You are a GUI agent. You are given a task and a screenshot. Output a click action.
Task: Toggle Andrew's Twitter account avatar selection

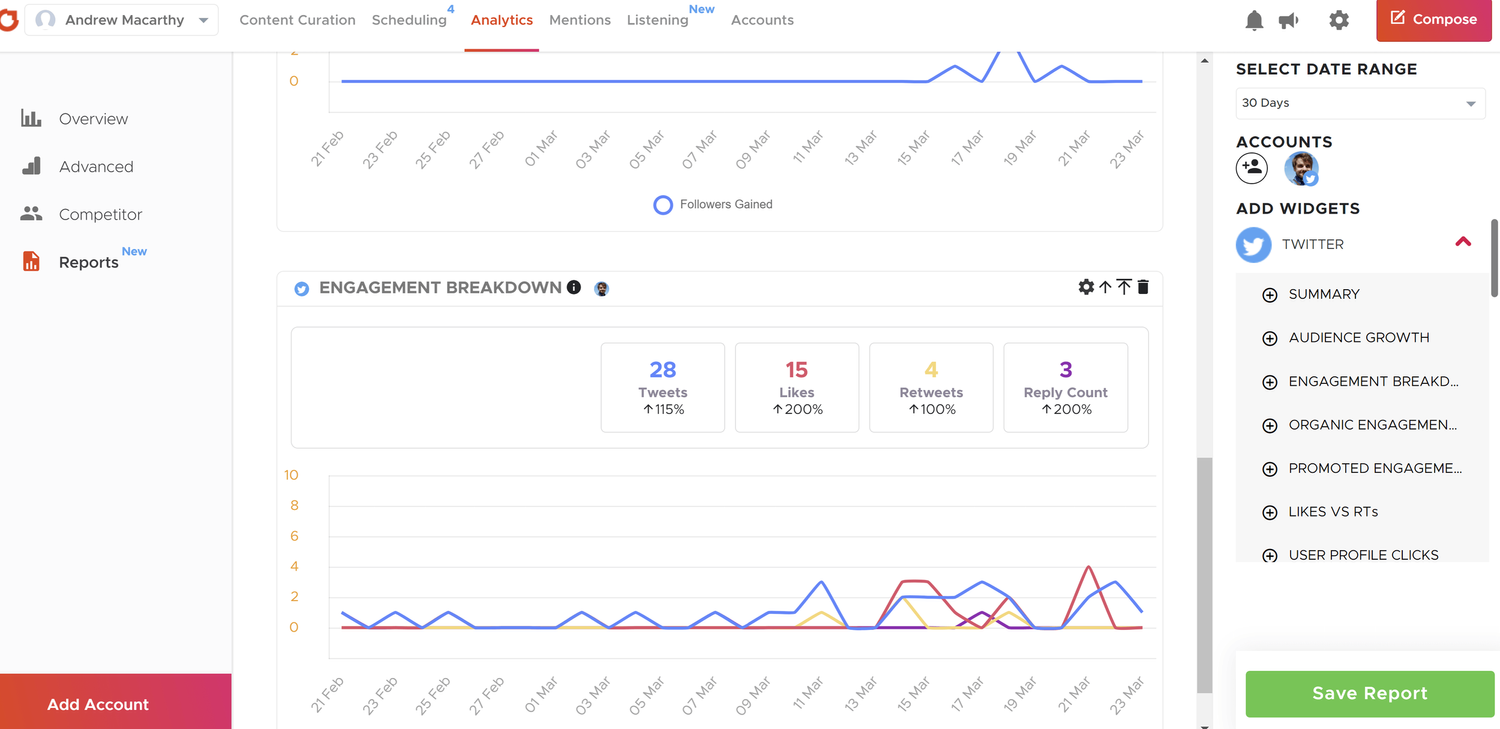(1300, 168)
